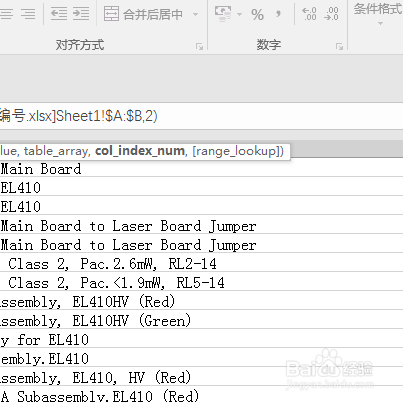The height and width of the screenshot is (402, 403).
Task: Click the increase decimal icon
Action: (309, 14)
